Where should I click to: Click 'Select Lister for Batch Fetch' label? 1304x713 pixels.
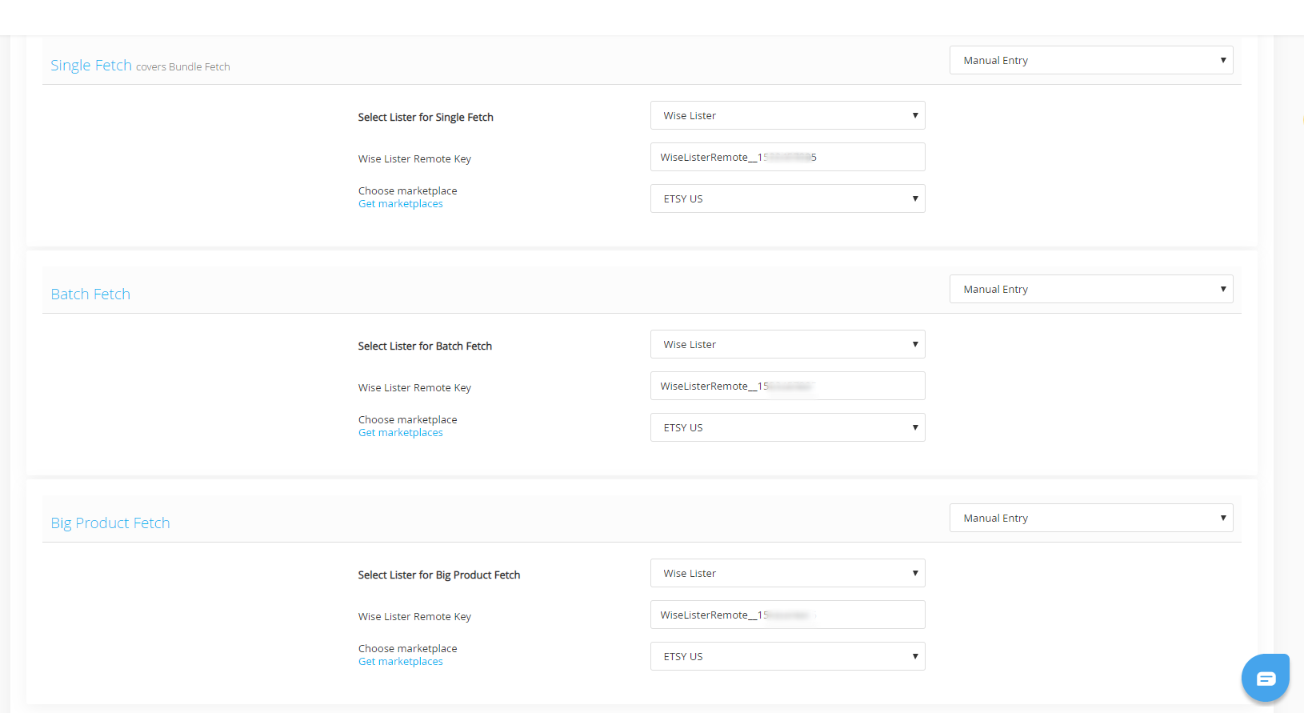click(425, 346)
